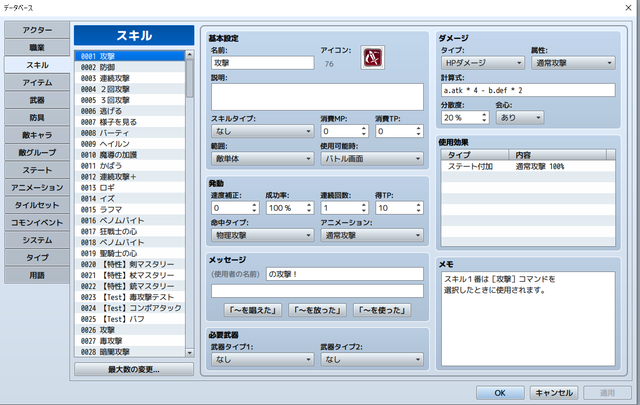Viewport: 640px width, 405px height.
Task: Open the 敵キャラ tab
Action: (x=37, y=136)
